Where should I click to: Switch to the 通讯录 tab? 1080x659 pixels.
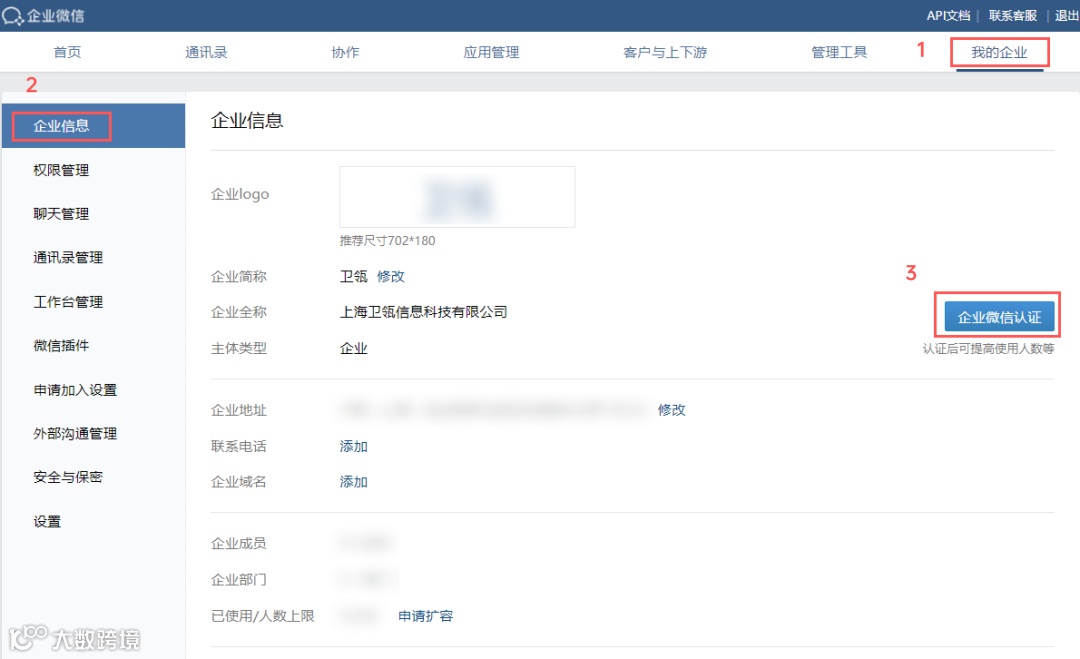pos(206,52)
